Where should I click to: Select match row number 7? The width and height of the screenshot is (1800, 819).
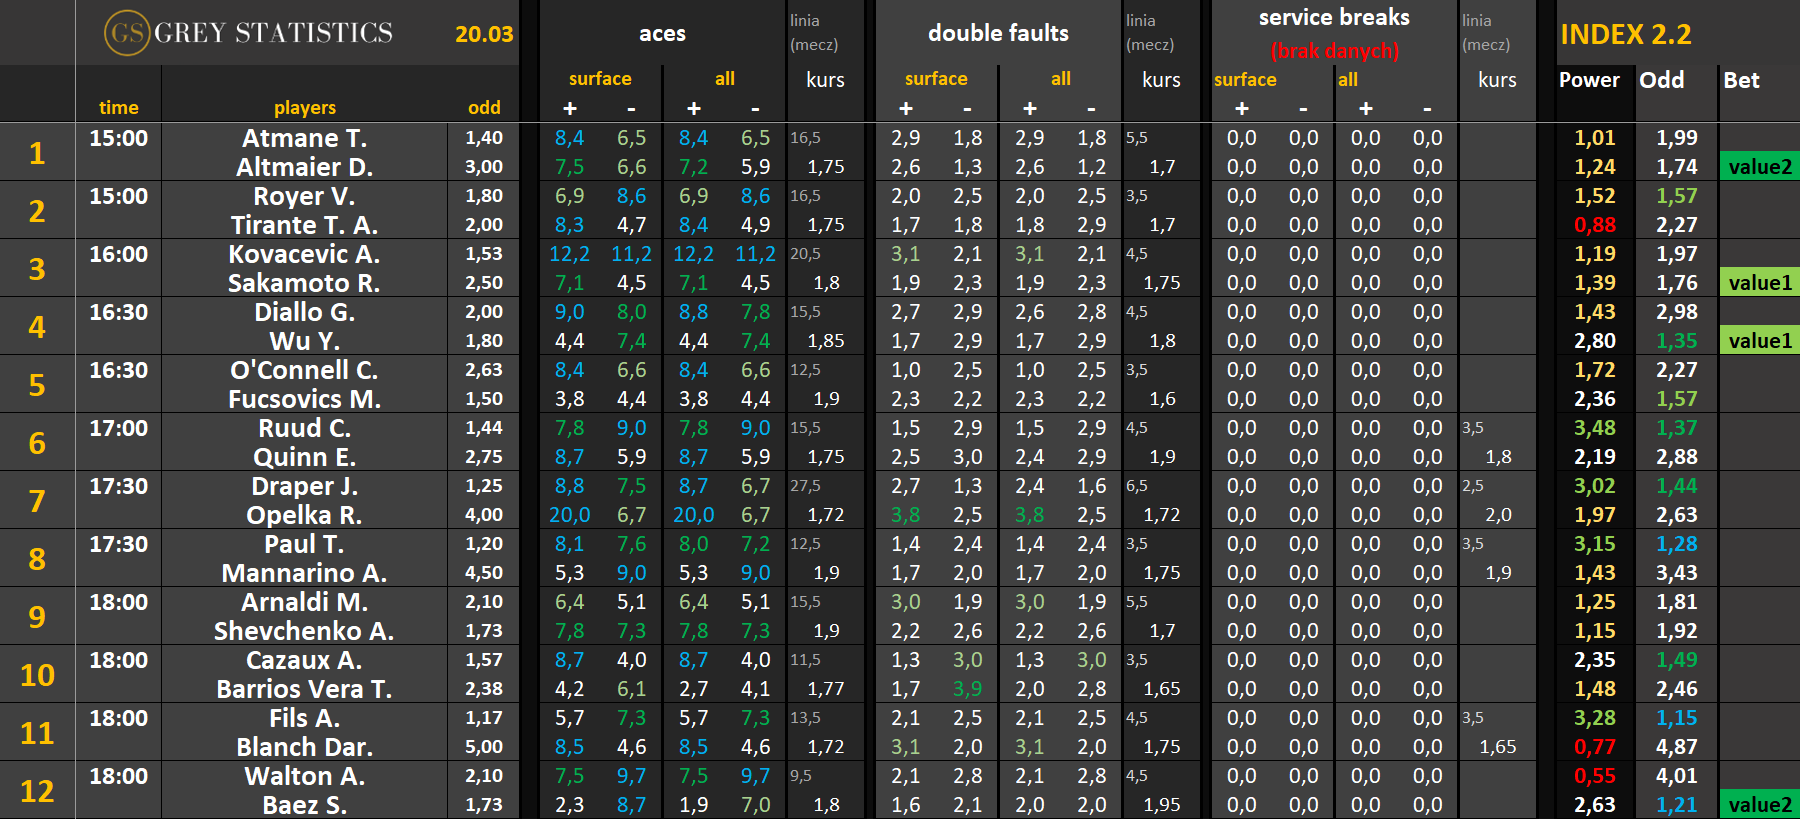(x=37, y=500)
